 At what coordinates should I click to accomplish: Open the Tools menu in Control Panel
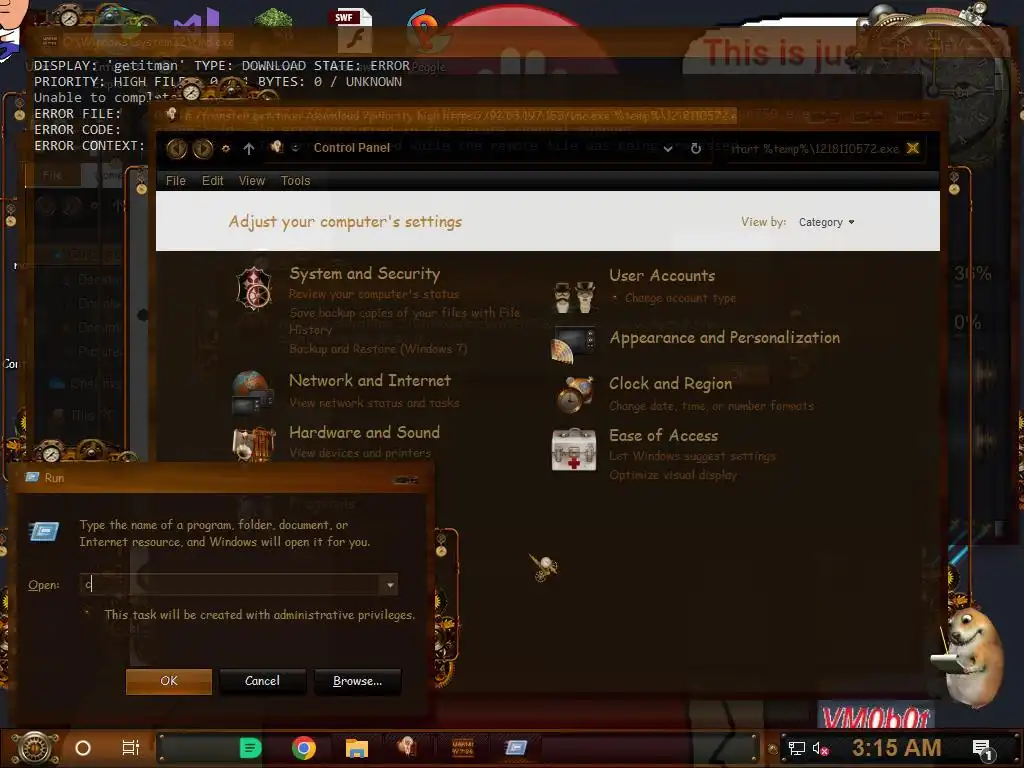(x=295, y=181)
